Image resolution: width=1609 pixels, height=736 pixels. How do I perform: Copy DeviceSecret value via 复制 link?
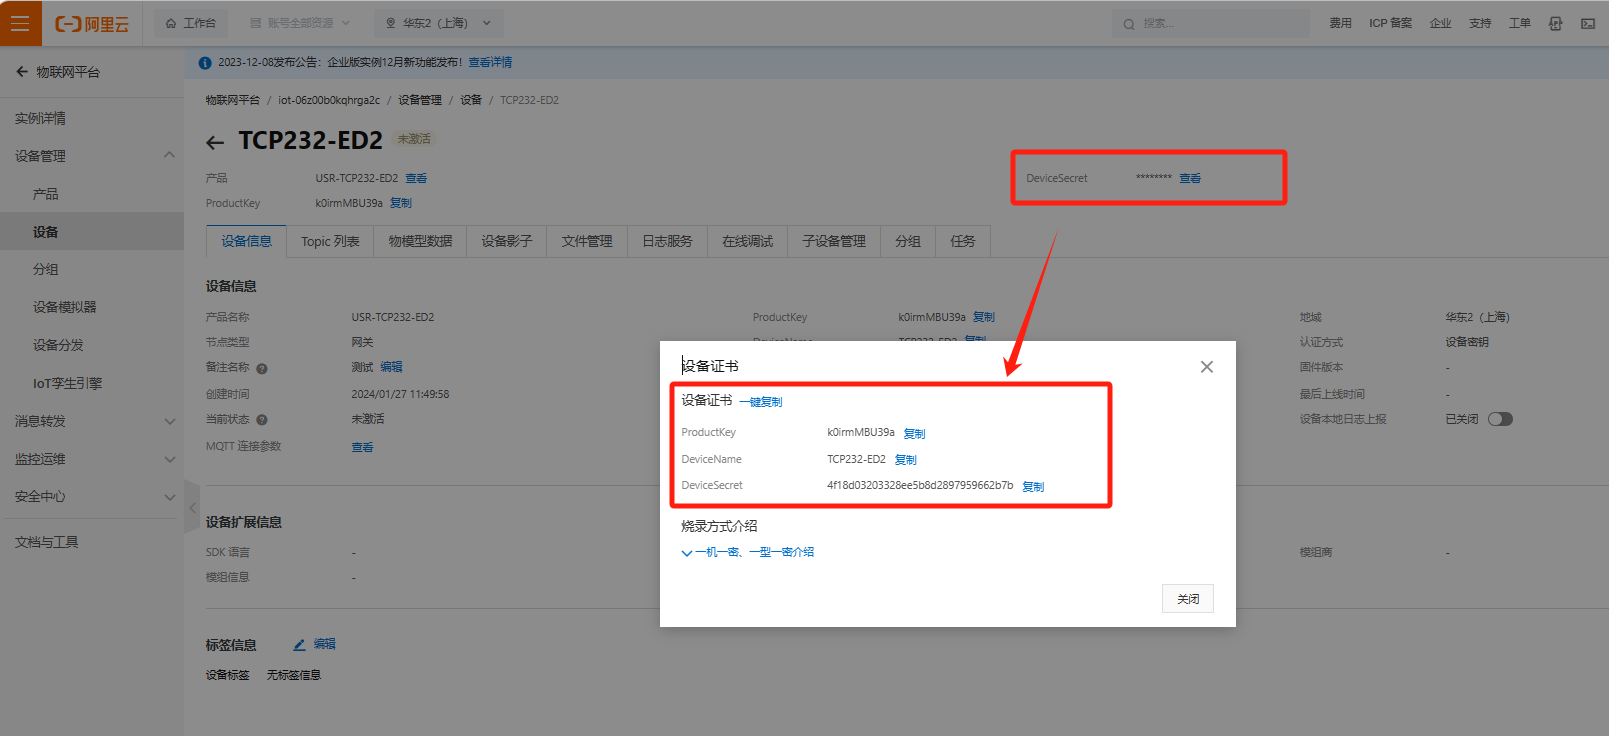[x=1033, y=487]
